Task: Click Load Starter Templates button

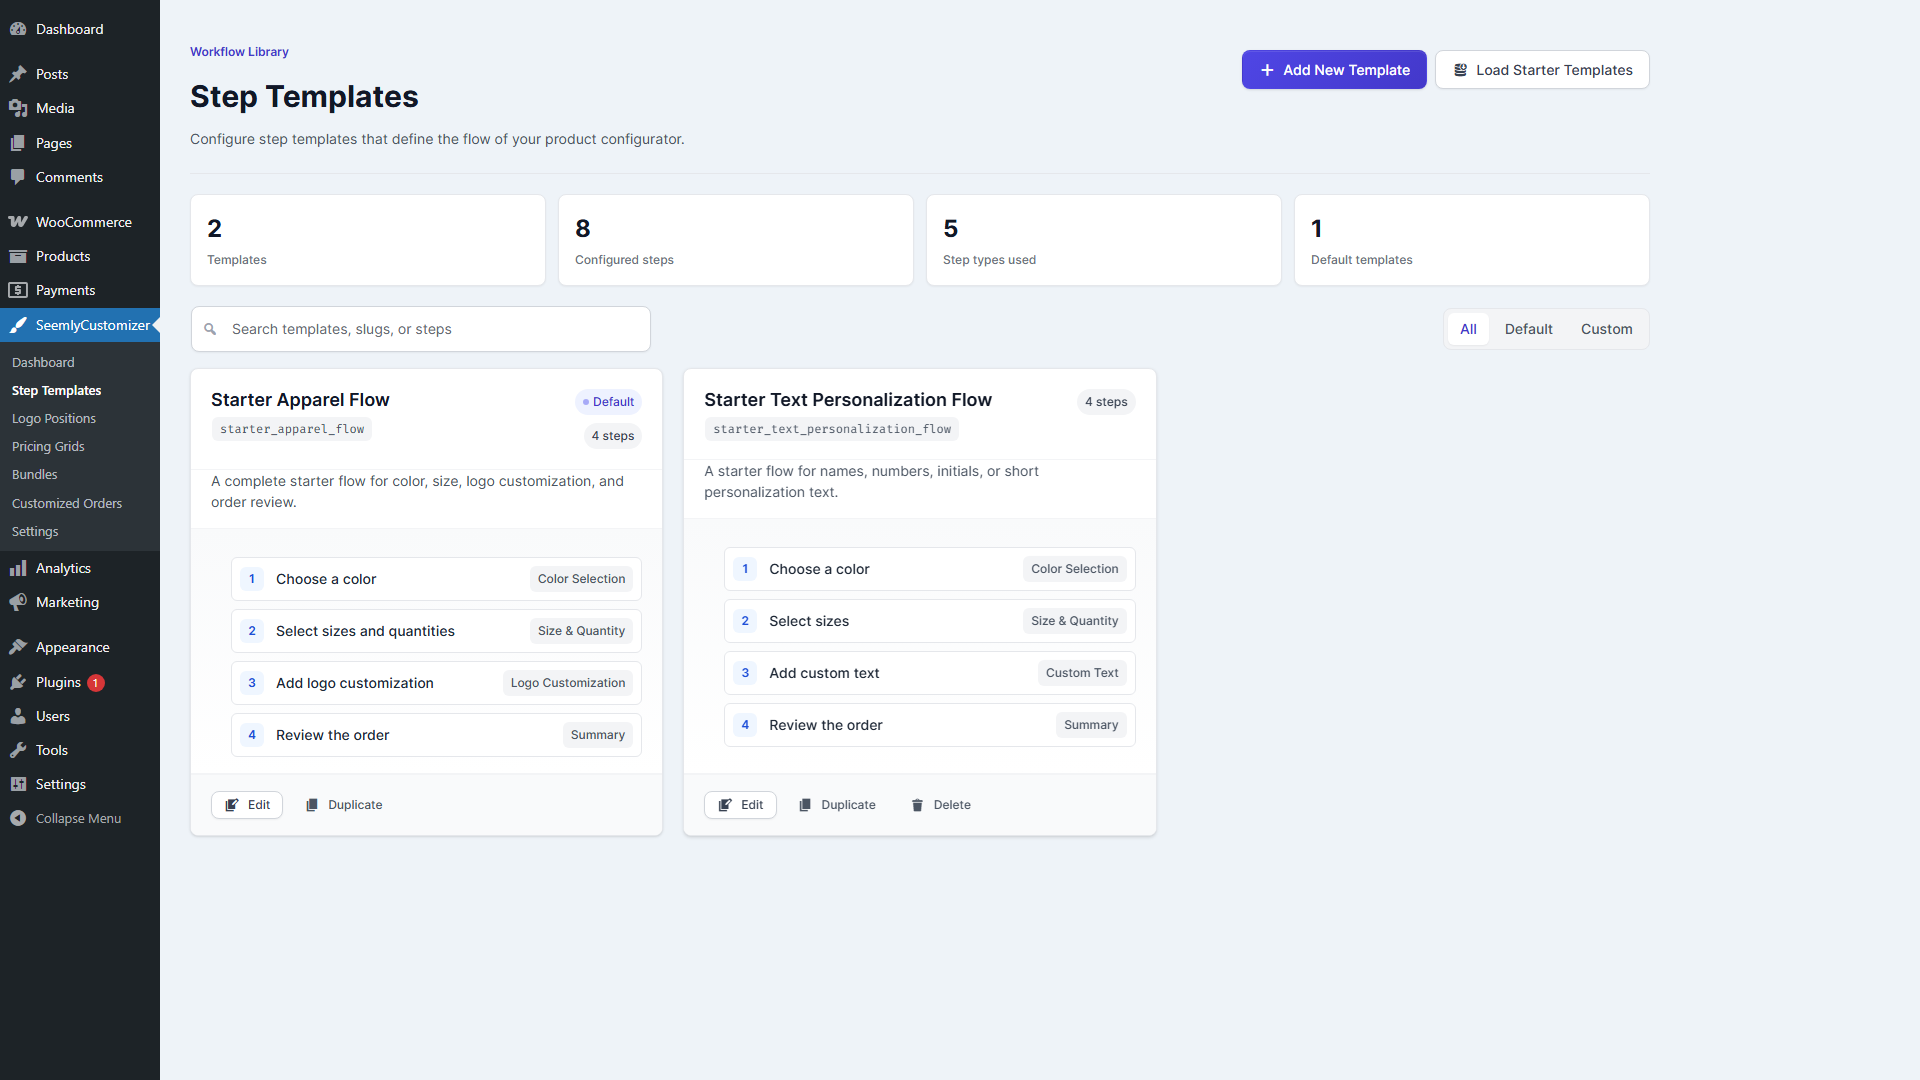Action: (1542, 70)
